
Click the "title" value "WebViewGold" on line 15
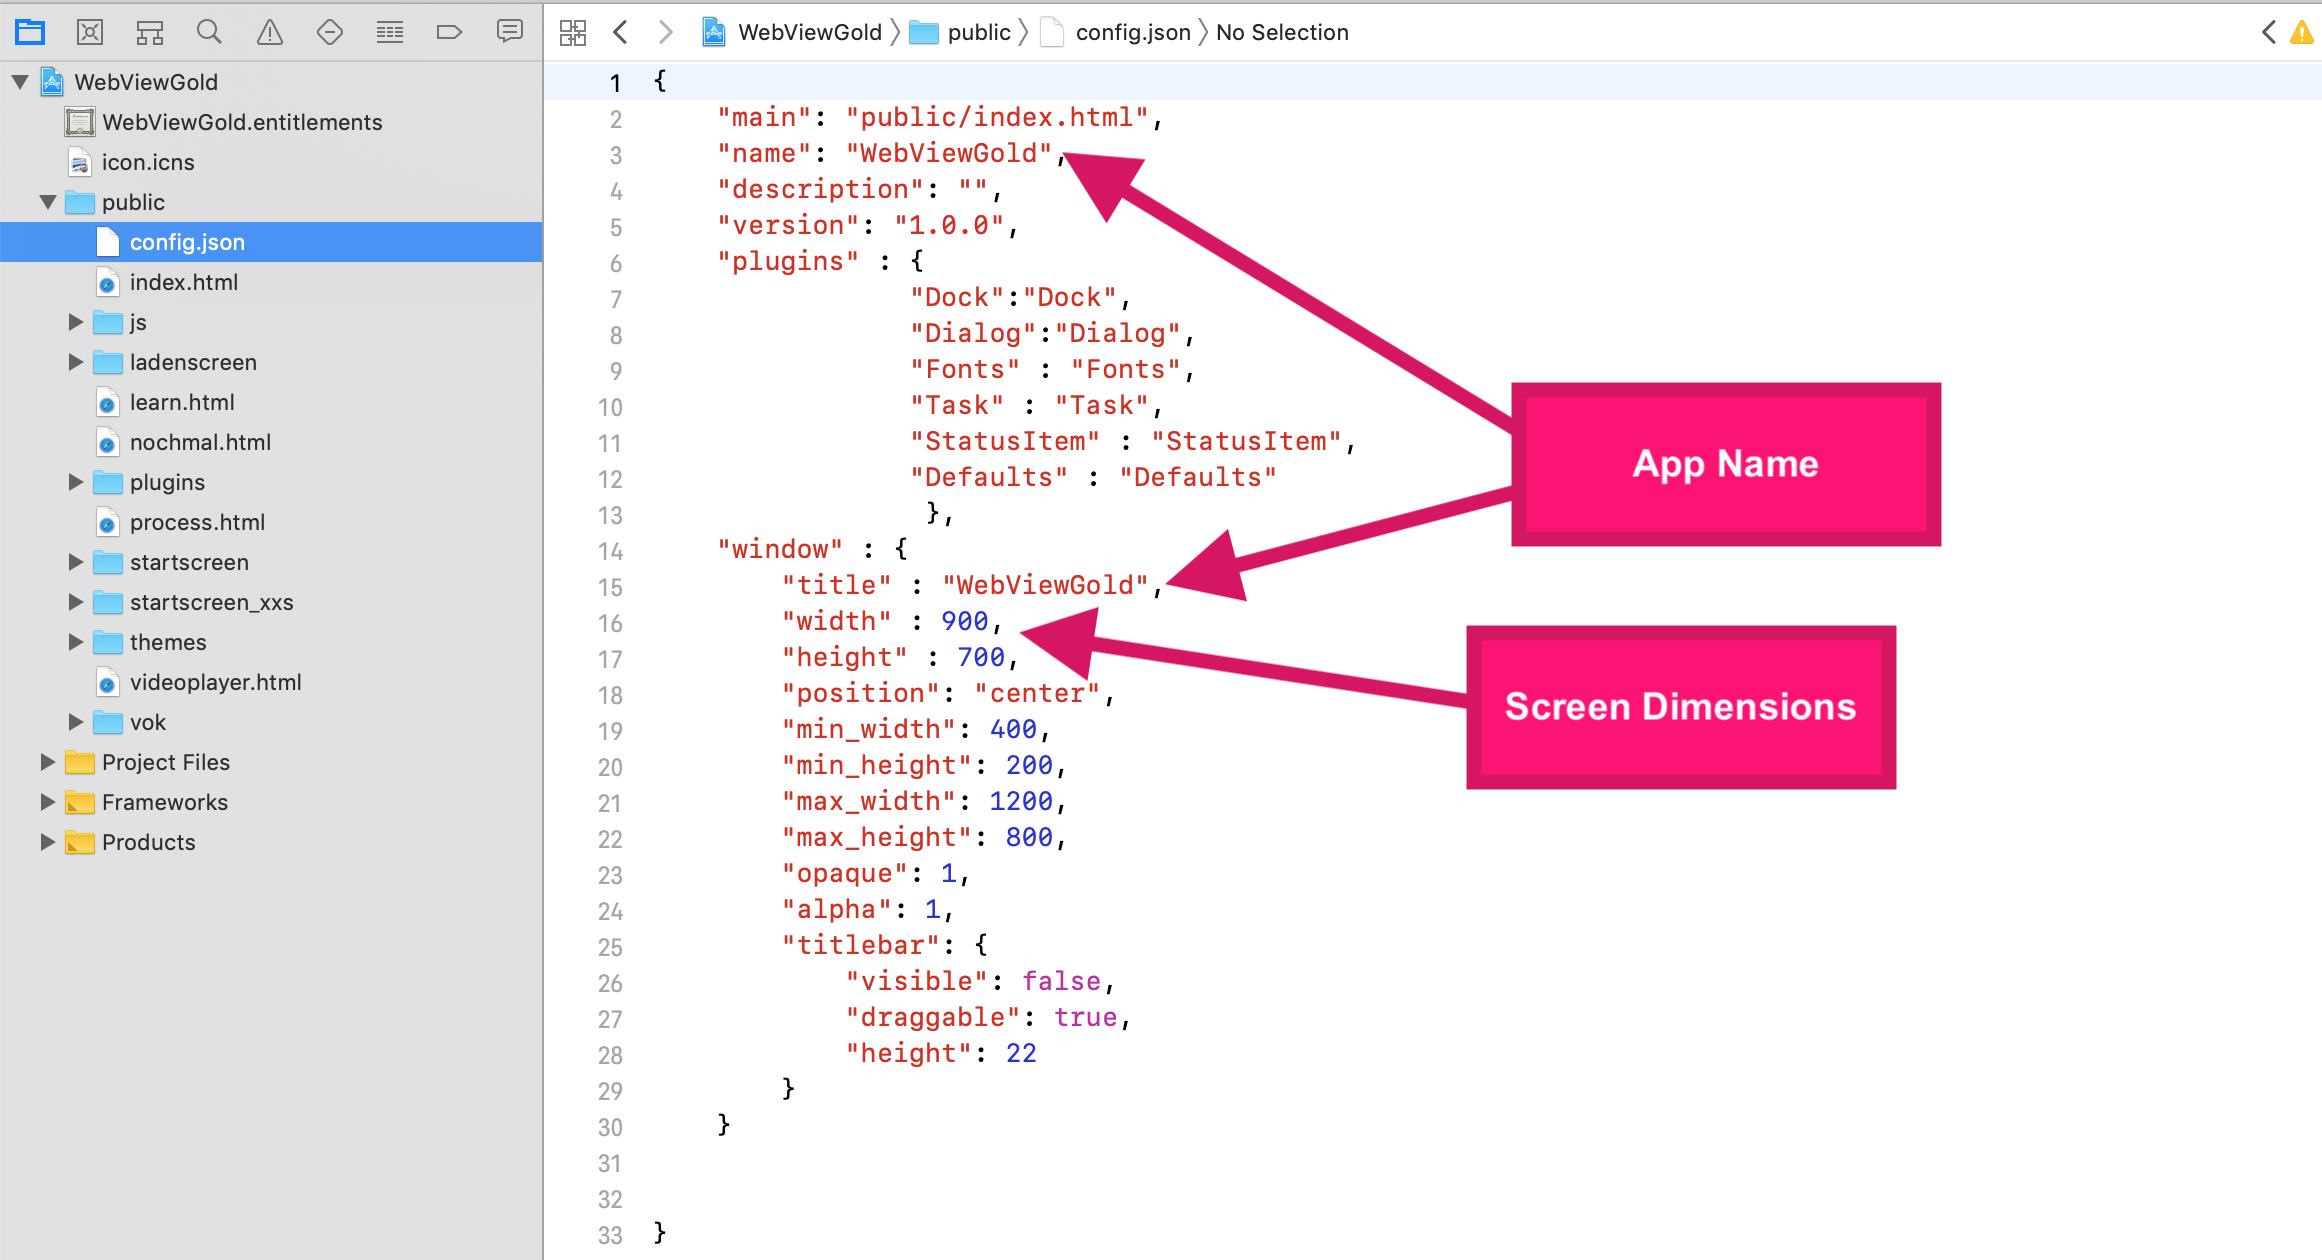[x=1045, y=585]
